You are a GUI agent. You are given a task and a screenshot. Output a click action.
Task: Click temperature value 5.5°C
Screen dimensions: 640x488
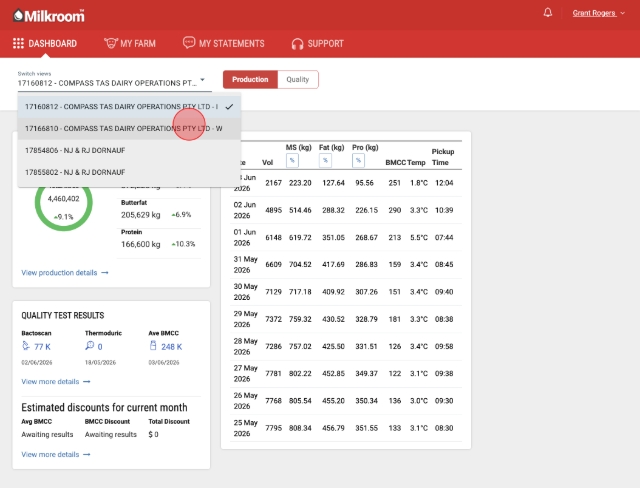[x=419, y=237]
